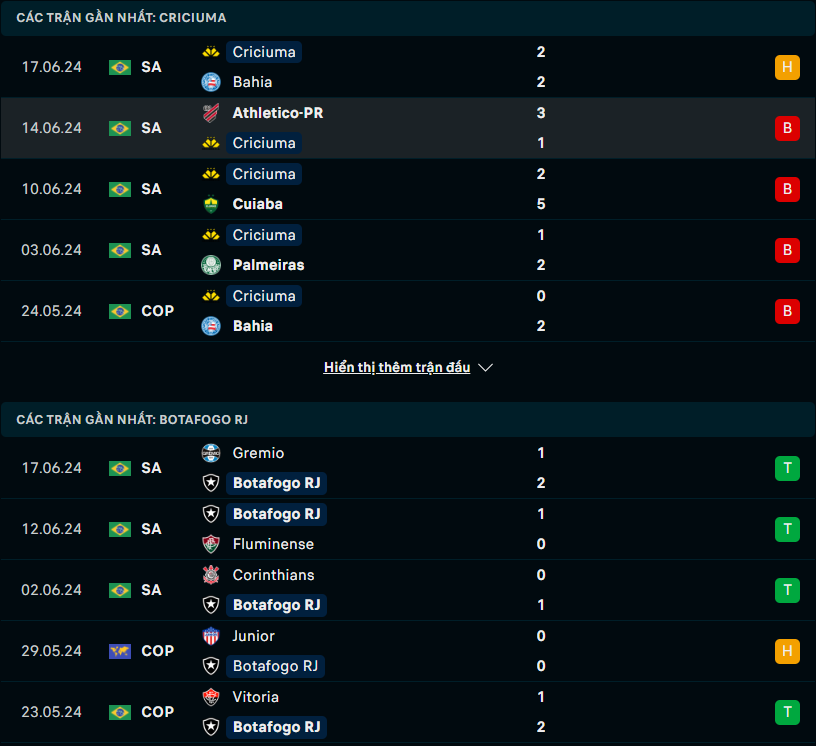This screenshot has height=746, width=816.
Task: Click Fluminense club crest icon
Action: [x=211, y=544]
